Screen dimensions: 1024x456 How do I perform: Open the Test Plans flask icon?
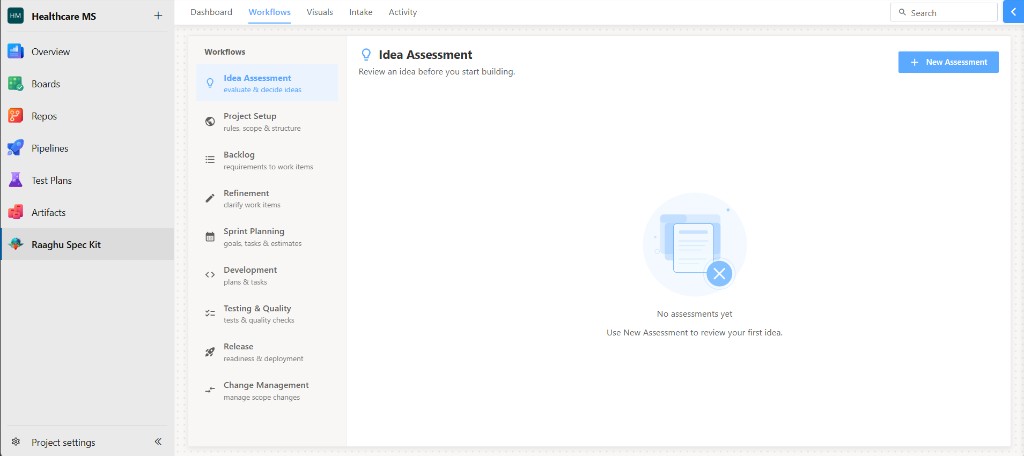16,180
